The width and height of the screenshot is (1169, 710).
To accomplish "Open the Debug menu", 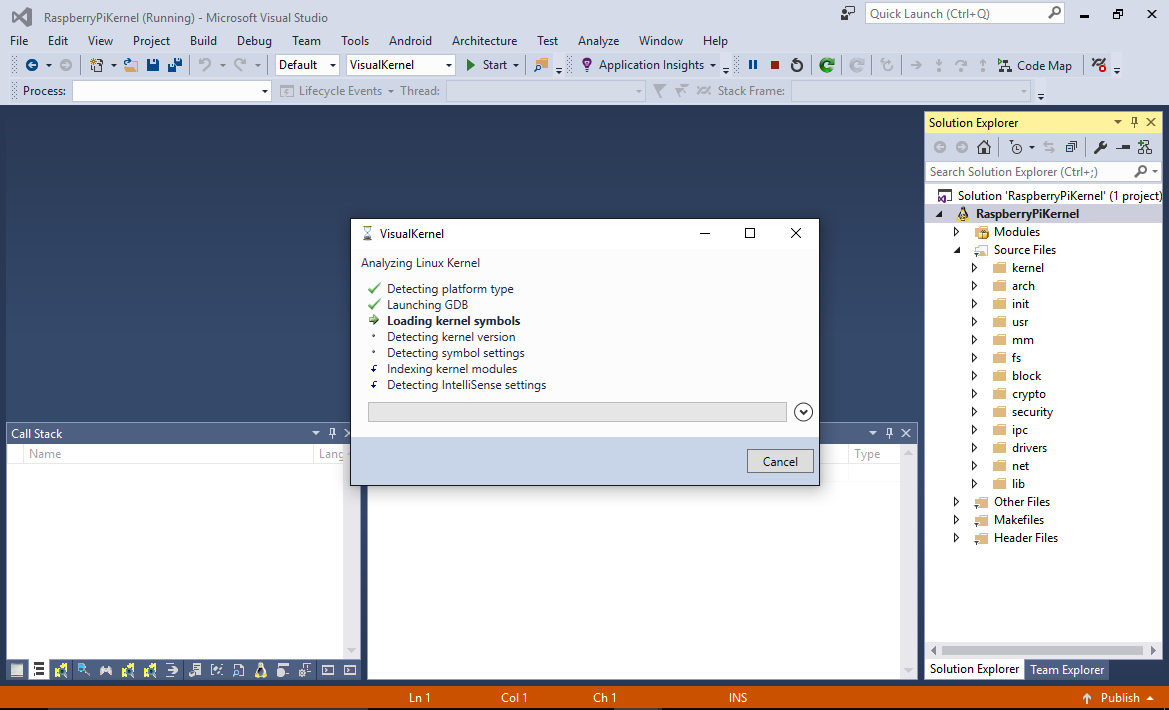I will click(x=254, y=41).
